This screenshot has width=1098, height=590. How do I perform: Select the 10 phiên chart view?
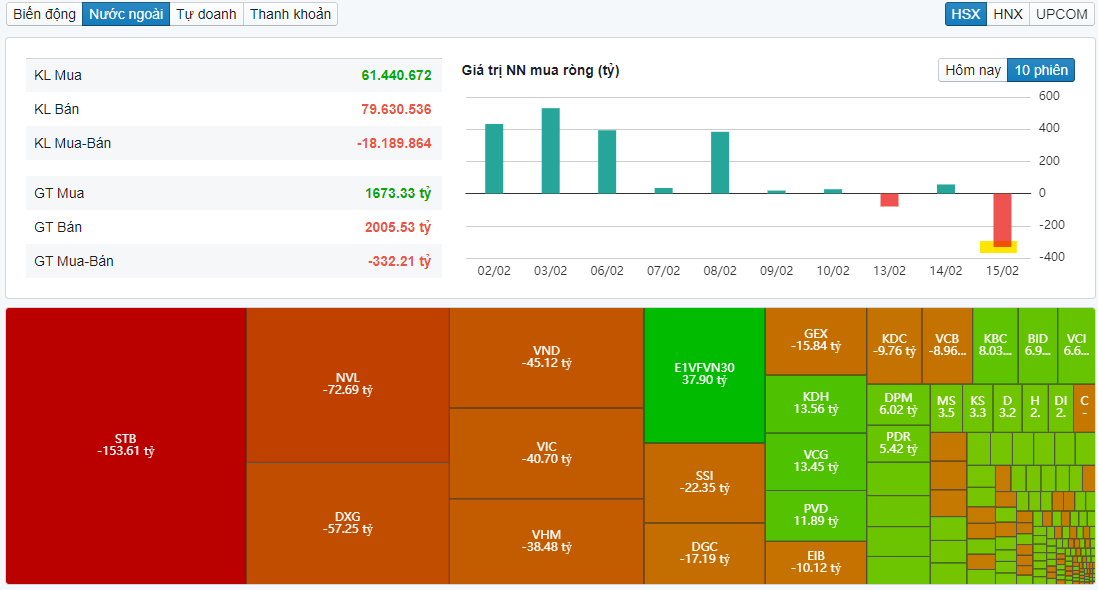pos(1041,70)
